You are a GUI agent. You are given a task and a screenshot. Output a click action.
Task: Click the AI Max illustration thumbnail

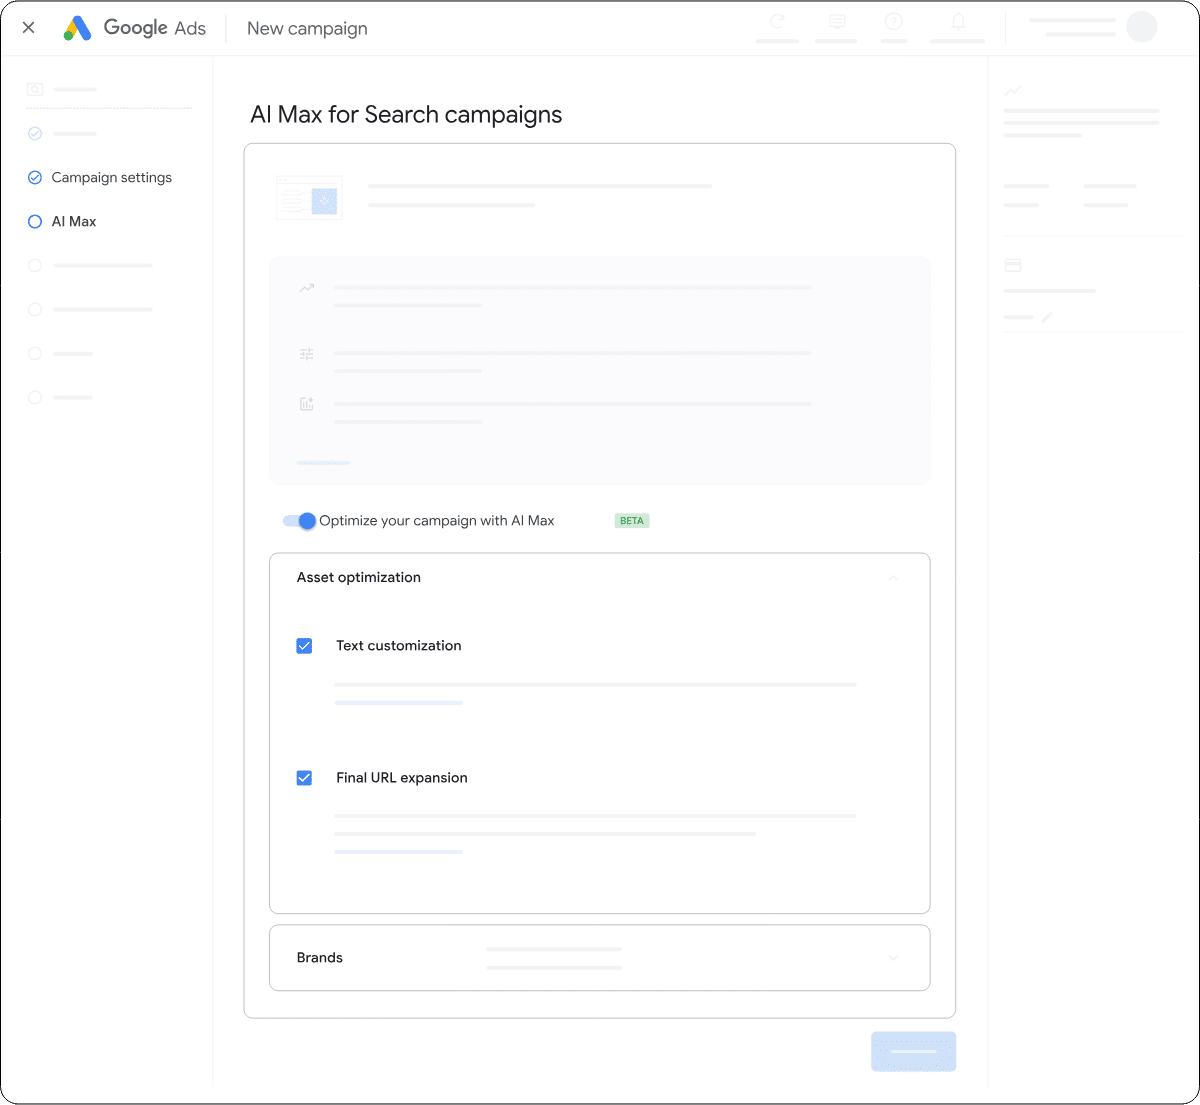click(309, 198)
